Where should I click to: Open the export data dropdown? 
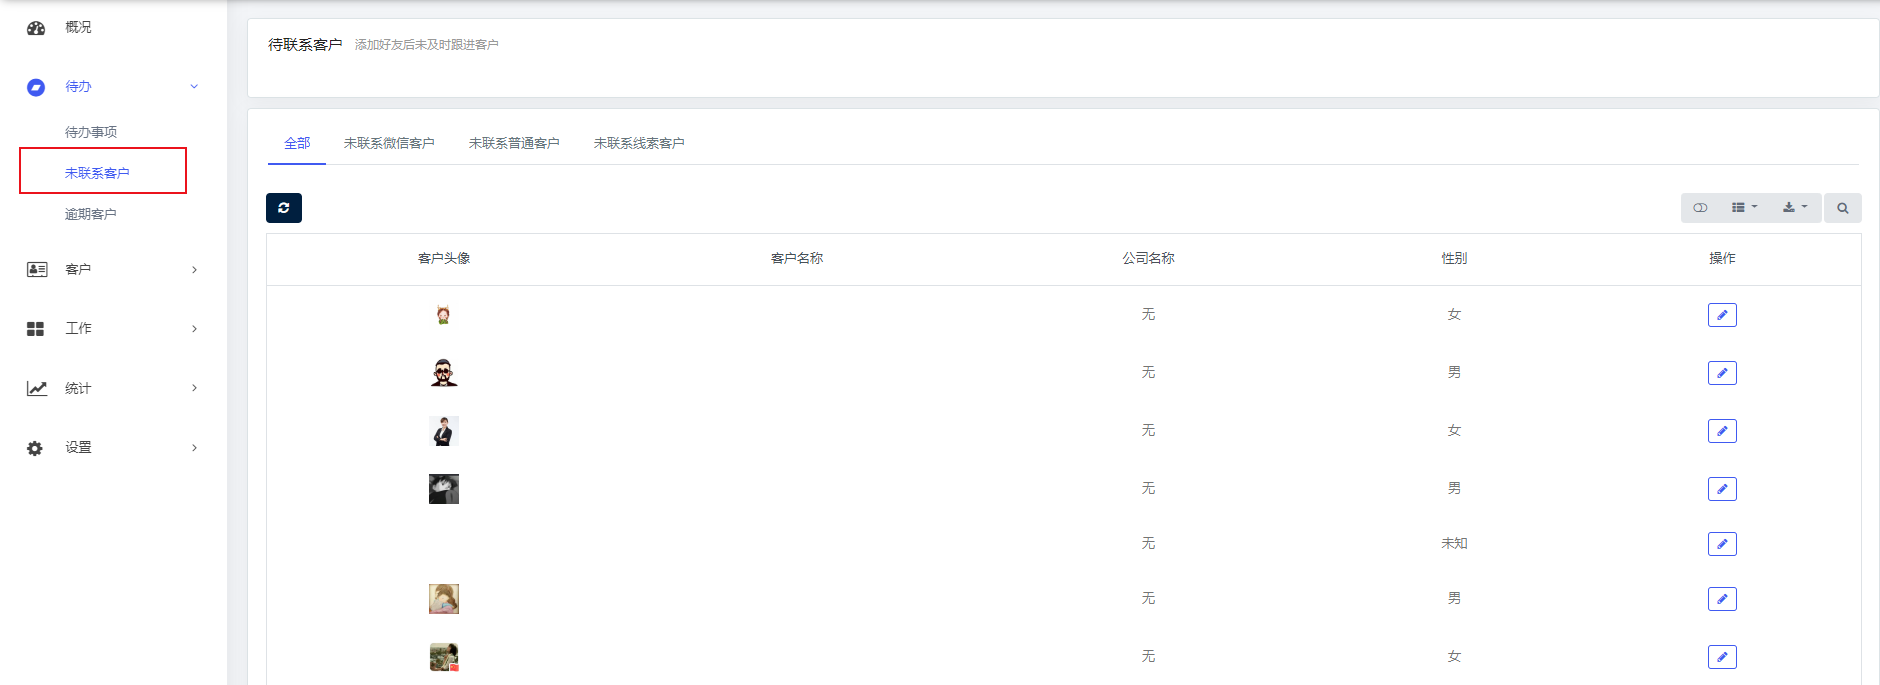(1794, 208)
